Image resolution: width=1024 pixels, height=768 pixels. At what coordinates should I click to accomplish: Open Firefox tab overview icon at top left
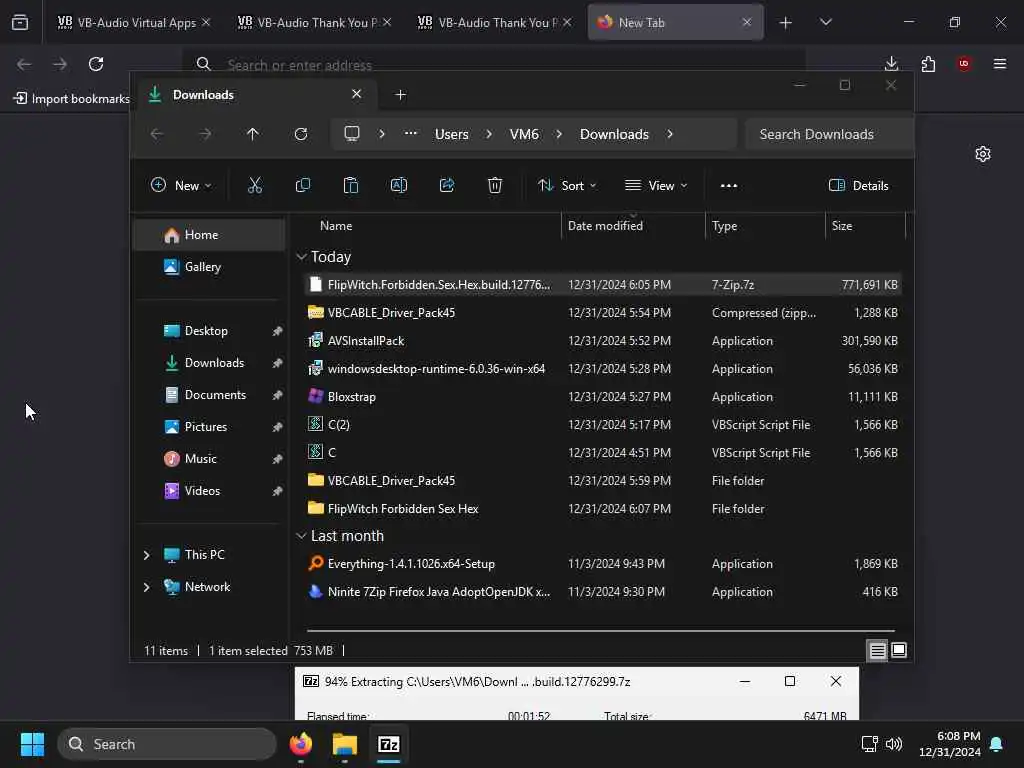pos(20,22)
